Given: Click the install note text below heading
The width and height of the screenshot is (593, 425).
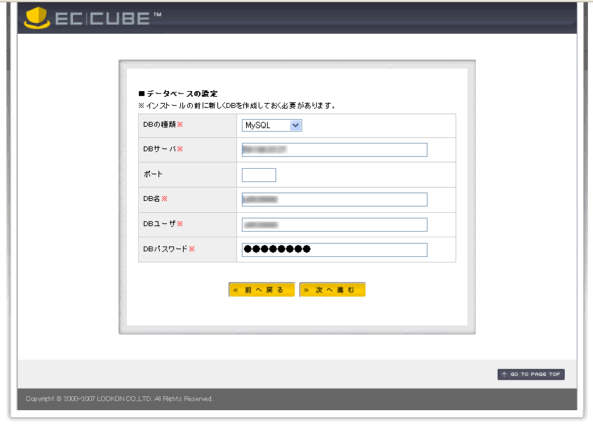Looking at the screenshot, I should click(237, 105).
